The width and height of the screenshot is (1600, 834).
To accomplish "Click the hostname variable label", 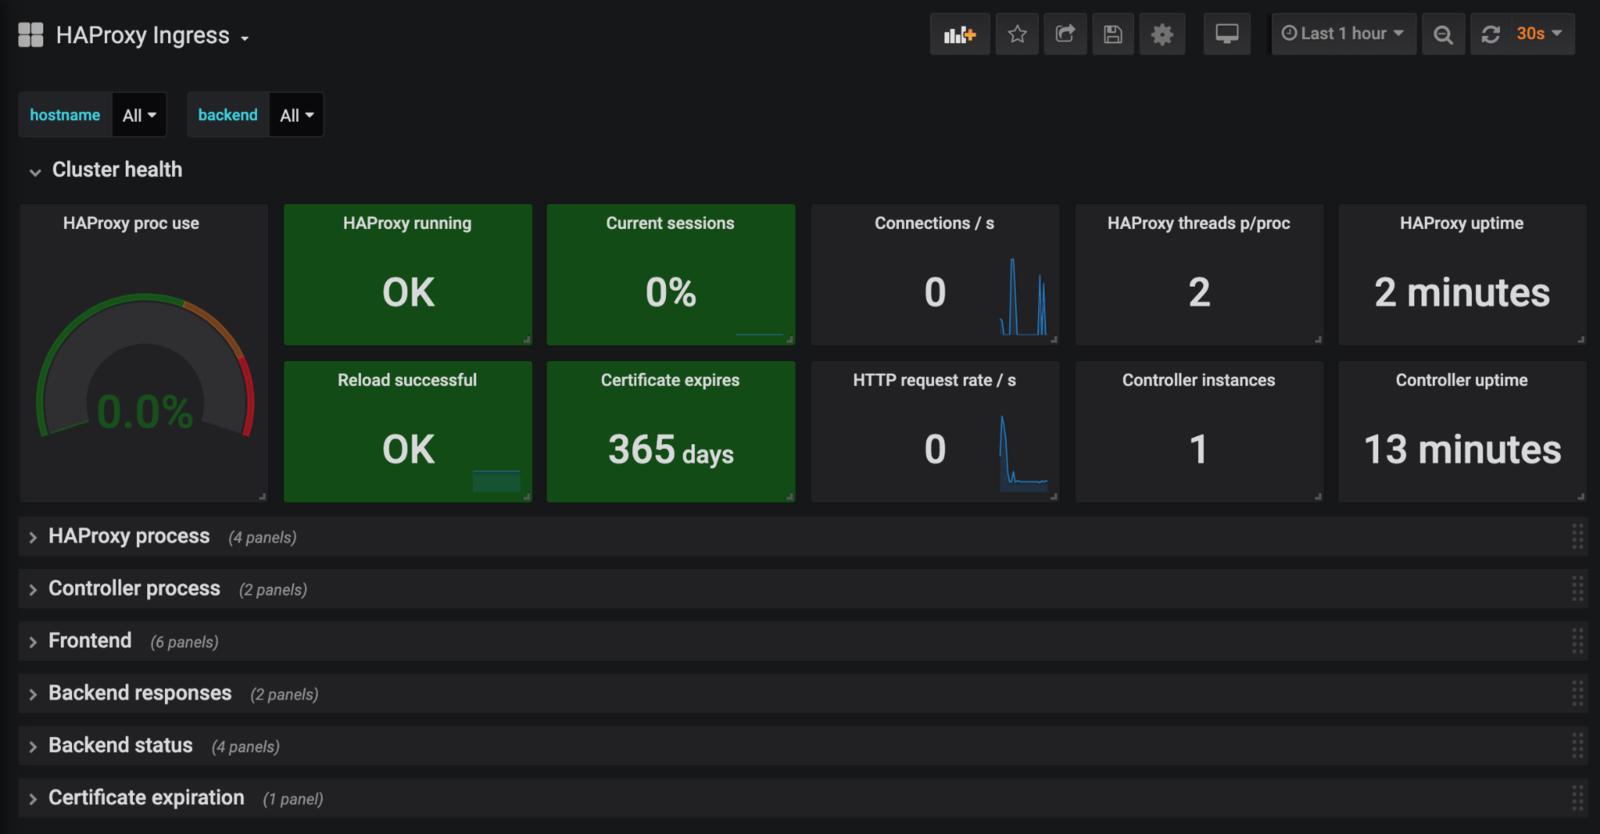I will 65,115.
